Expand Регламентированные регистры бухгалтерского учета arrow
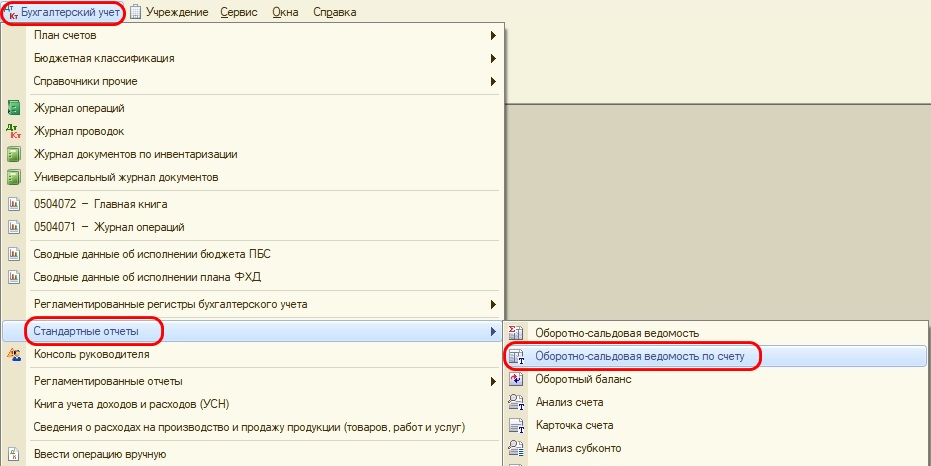The width and height of the screenshot is (931, 466). pyautogui.click(x=493, y=305)
